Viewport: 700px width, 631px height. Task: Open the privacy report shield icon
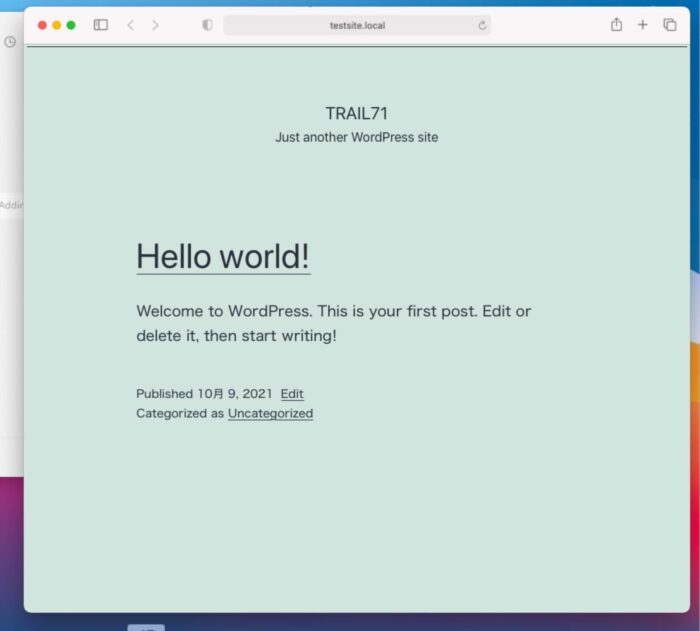point(207,25)
